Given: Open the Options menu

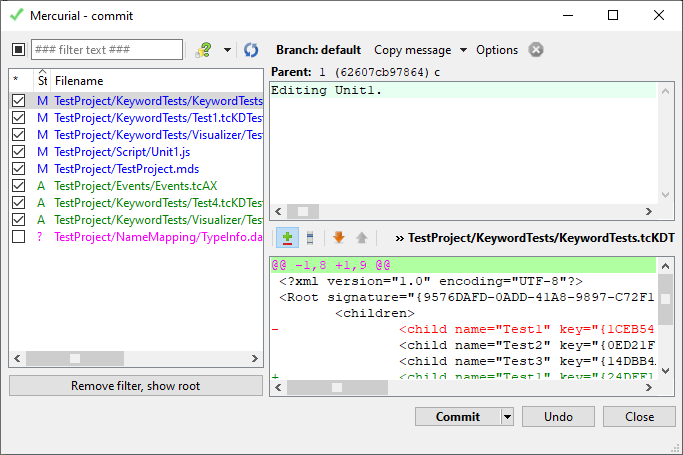Looking at the screenshot, I should point(497,50).
